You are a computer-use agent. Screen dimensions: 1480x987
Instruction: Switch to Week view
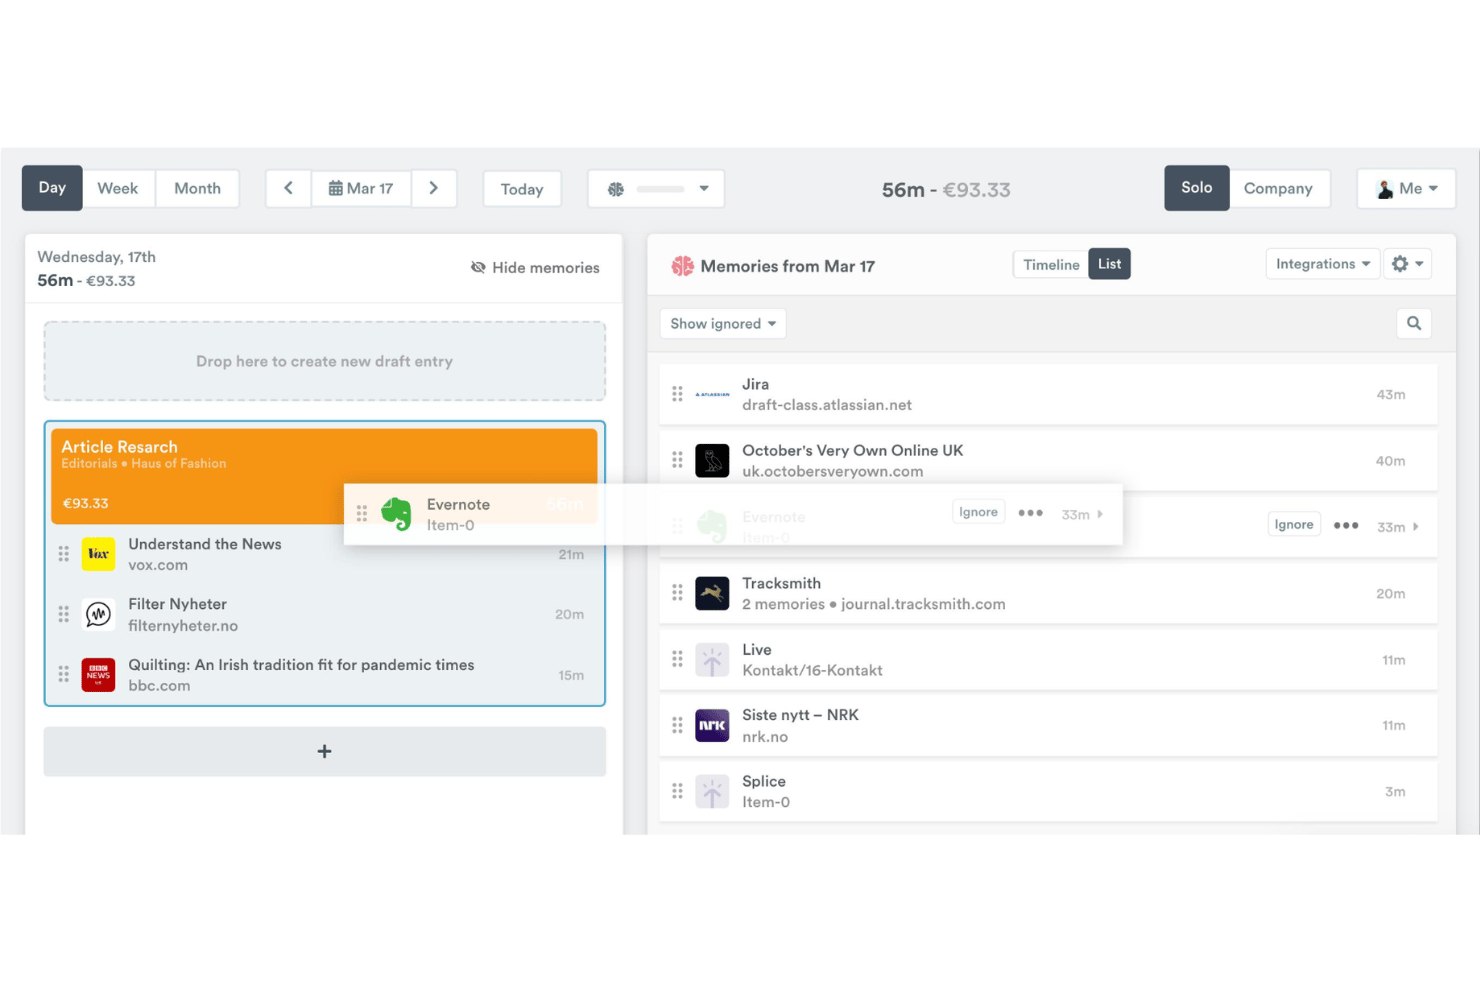[118, 188]
